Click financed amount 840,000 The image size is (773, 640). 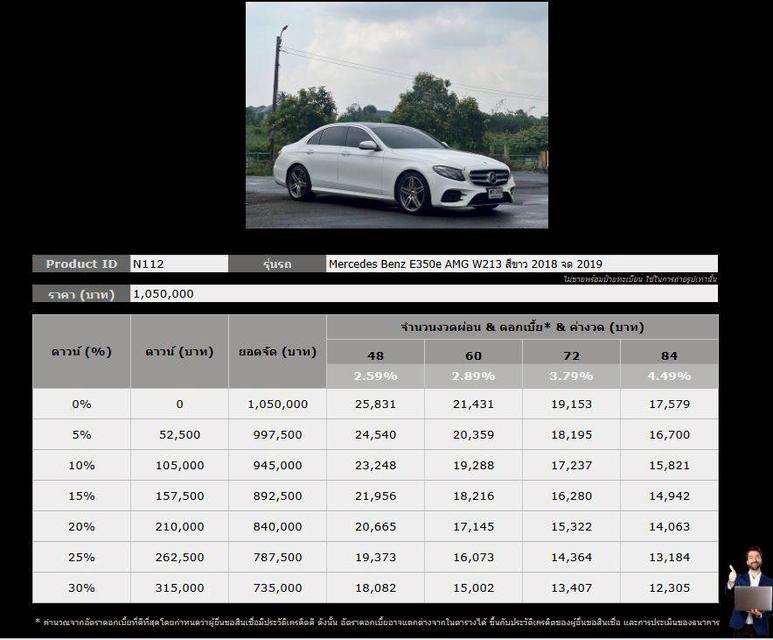click(278, 527)
